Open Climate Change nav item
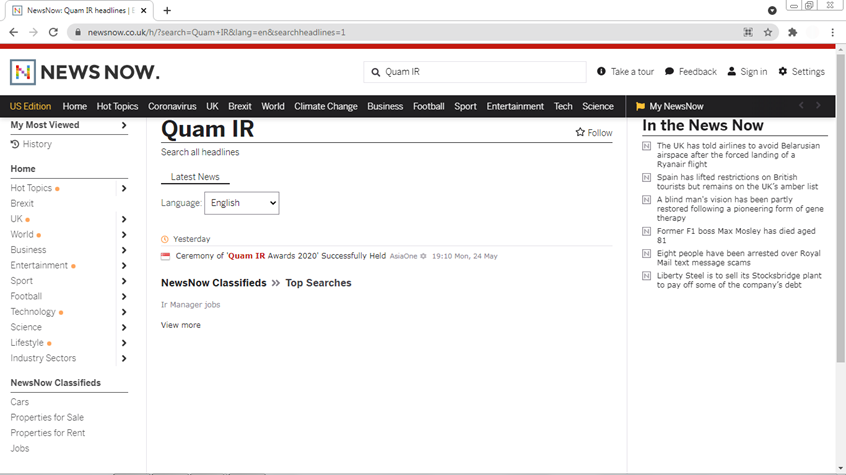 (326, 106)
